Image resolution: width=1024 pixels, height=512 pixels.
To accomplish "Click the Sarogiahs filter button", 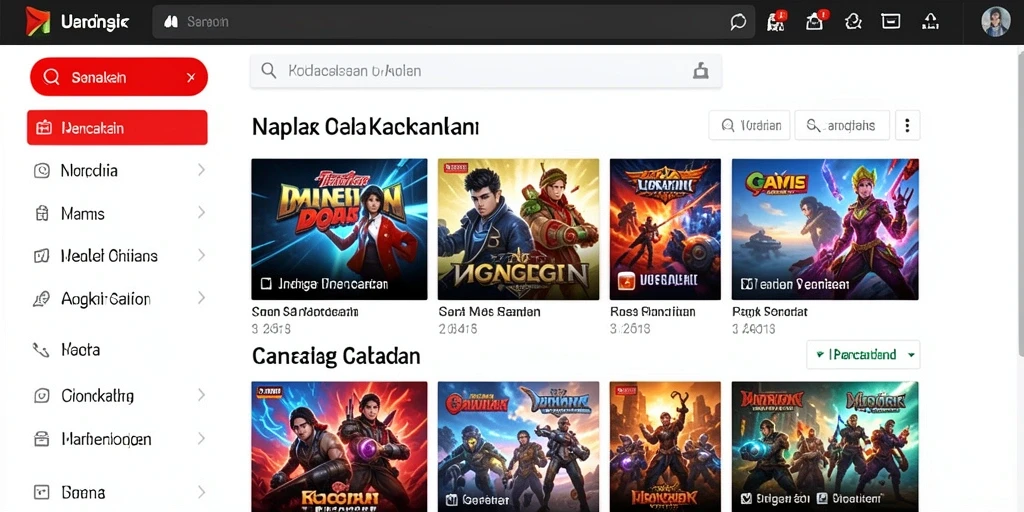I will (x=842, y=125).
